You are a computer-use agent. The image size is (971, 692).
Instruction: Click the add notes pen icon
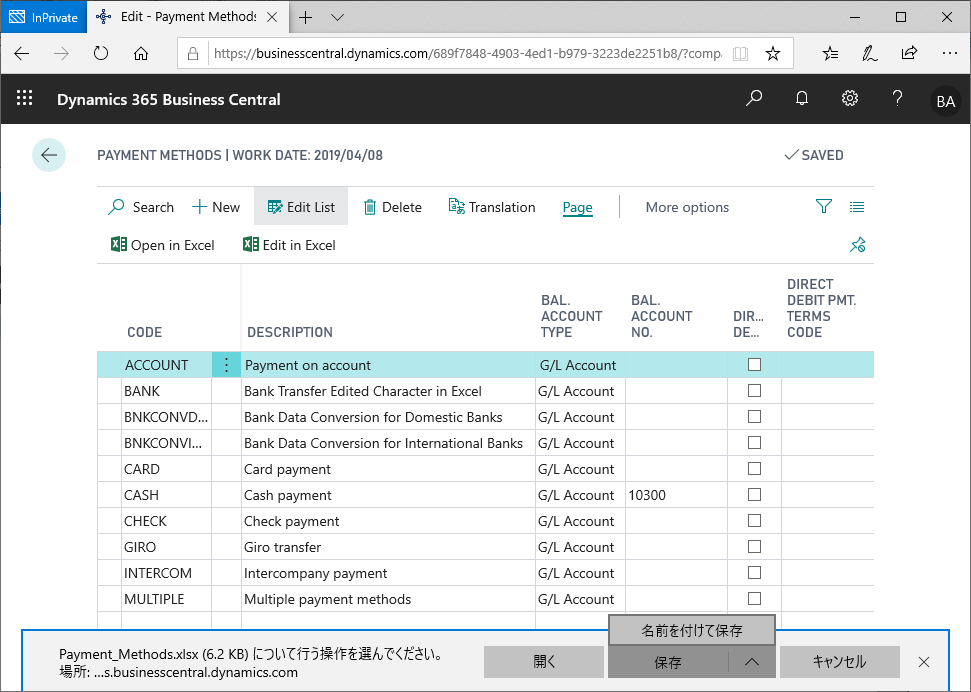click(x=869, y=53)
